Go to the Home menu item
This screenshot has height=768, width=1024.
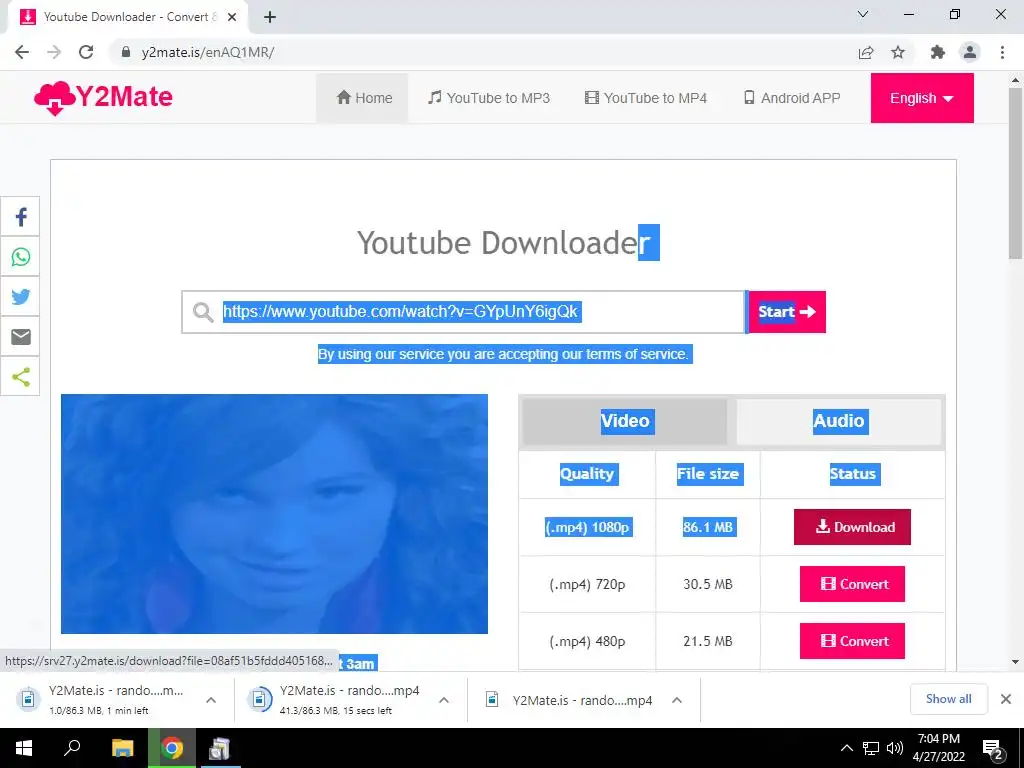(x=364, y=98)
